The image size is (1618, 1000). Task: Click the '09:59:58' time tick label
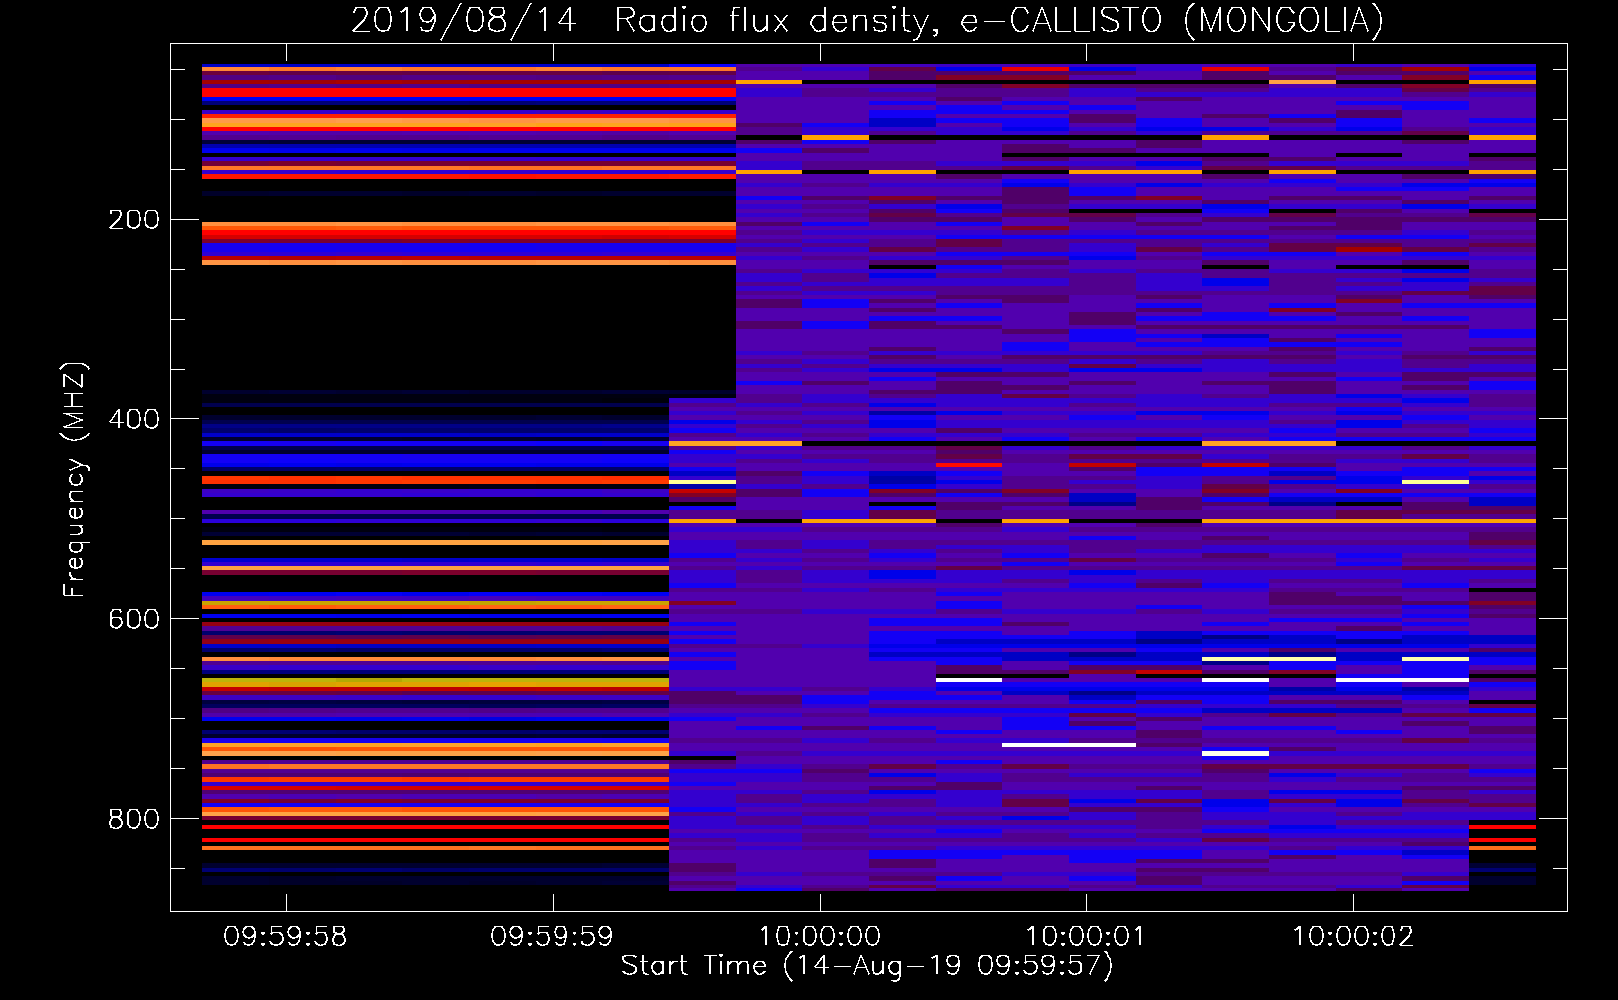pyautogui.click(x=285, y=937)
